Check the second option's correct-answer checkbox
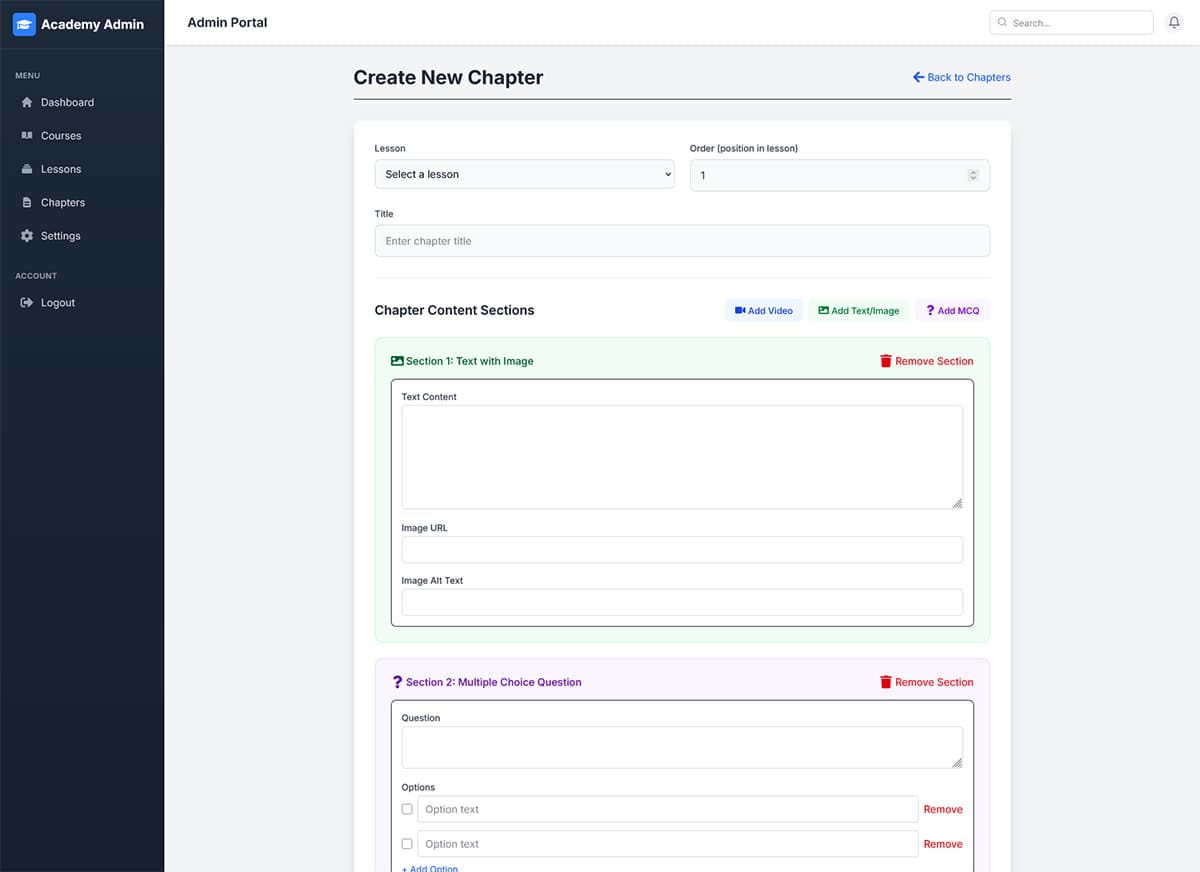1200x872 pixels. (407, 844)
